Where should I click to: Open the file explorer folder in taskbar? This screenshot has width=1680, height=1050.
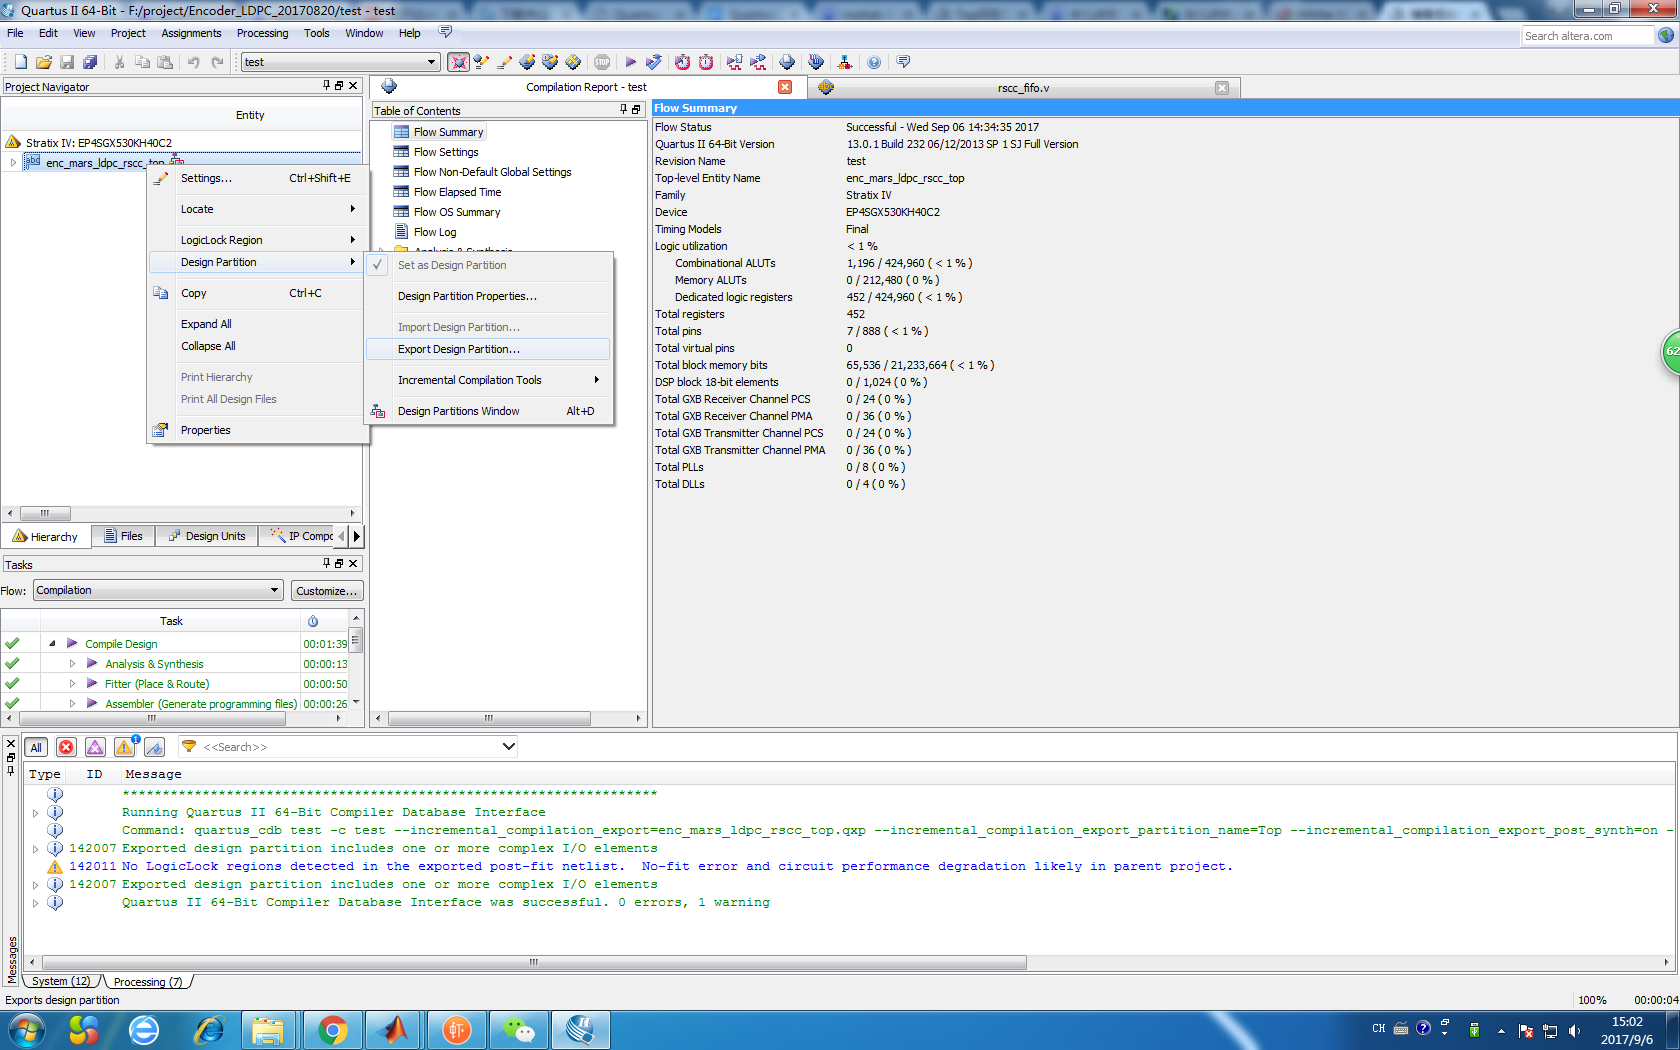pos(268,1030)
